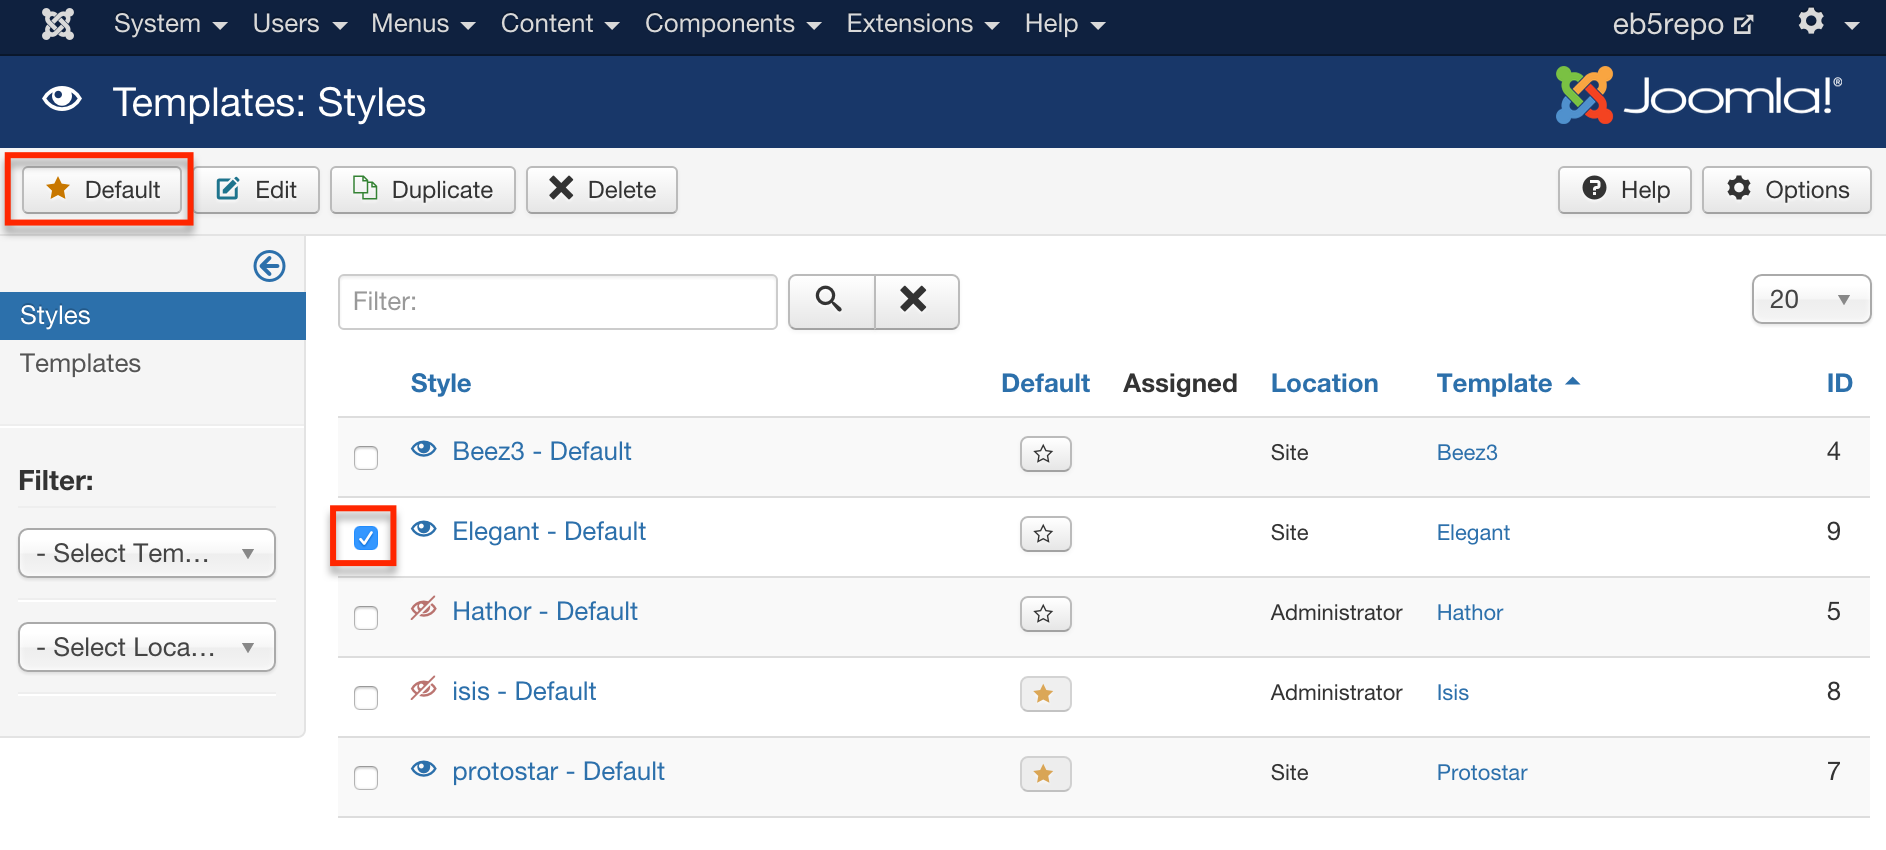The height and width of the screenshot is (850, 1886).
Task: Check the Hathor - Default checkbox
Action: click(366, 617)
